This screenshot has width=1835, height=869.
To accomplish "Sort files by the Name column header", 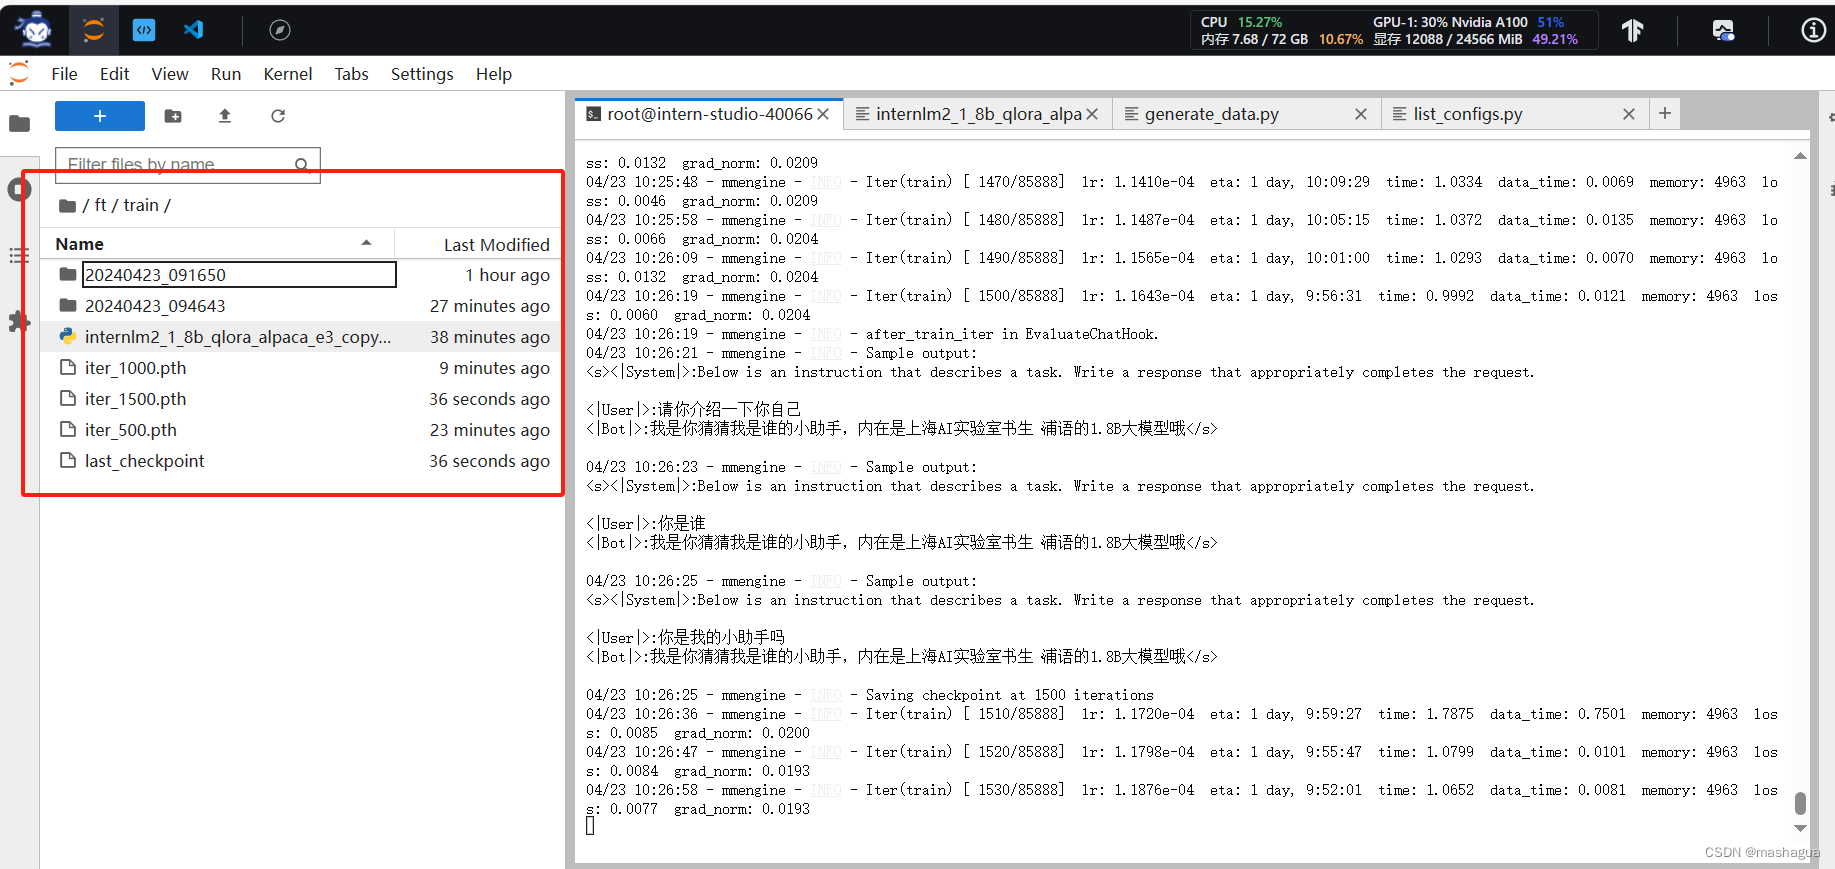I will pyautogui.click(x=217, y=244).
